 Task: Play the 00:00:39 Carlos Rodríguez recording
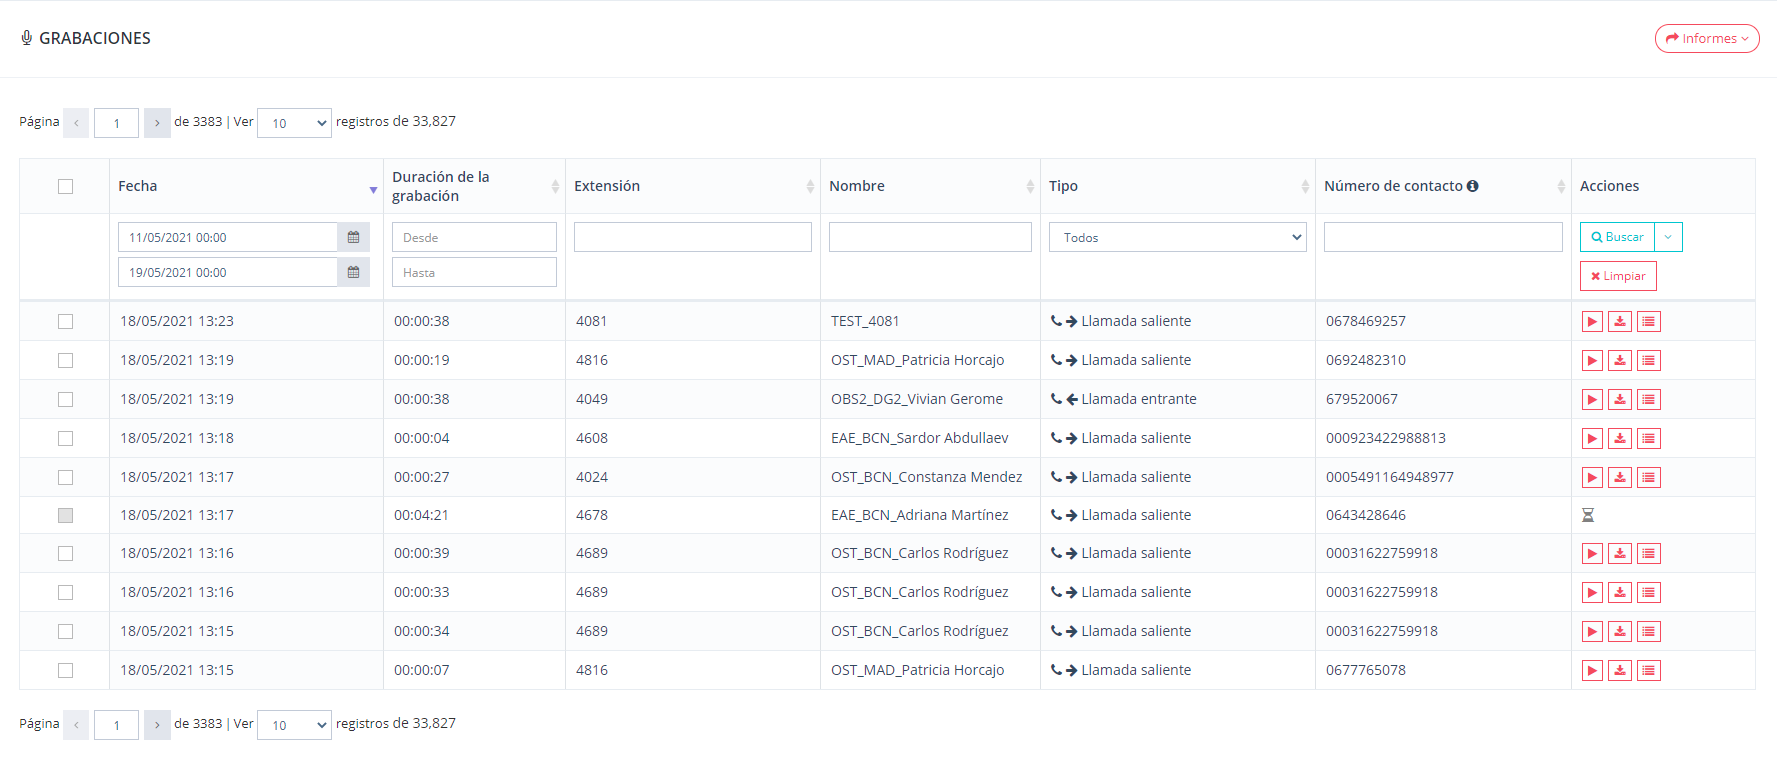click(x=1592, y=553)
